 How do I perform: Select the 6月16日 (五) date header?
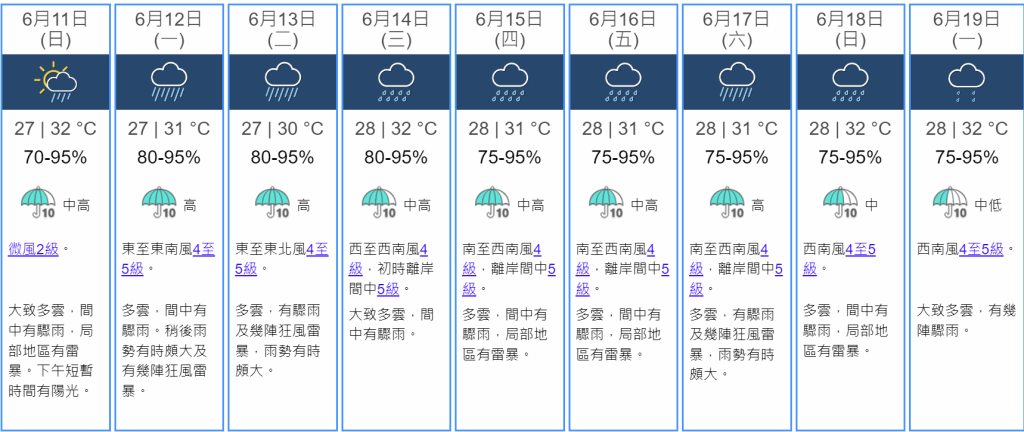[x=623, y=29]
